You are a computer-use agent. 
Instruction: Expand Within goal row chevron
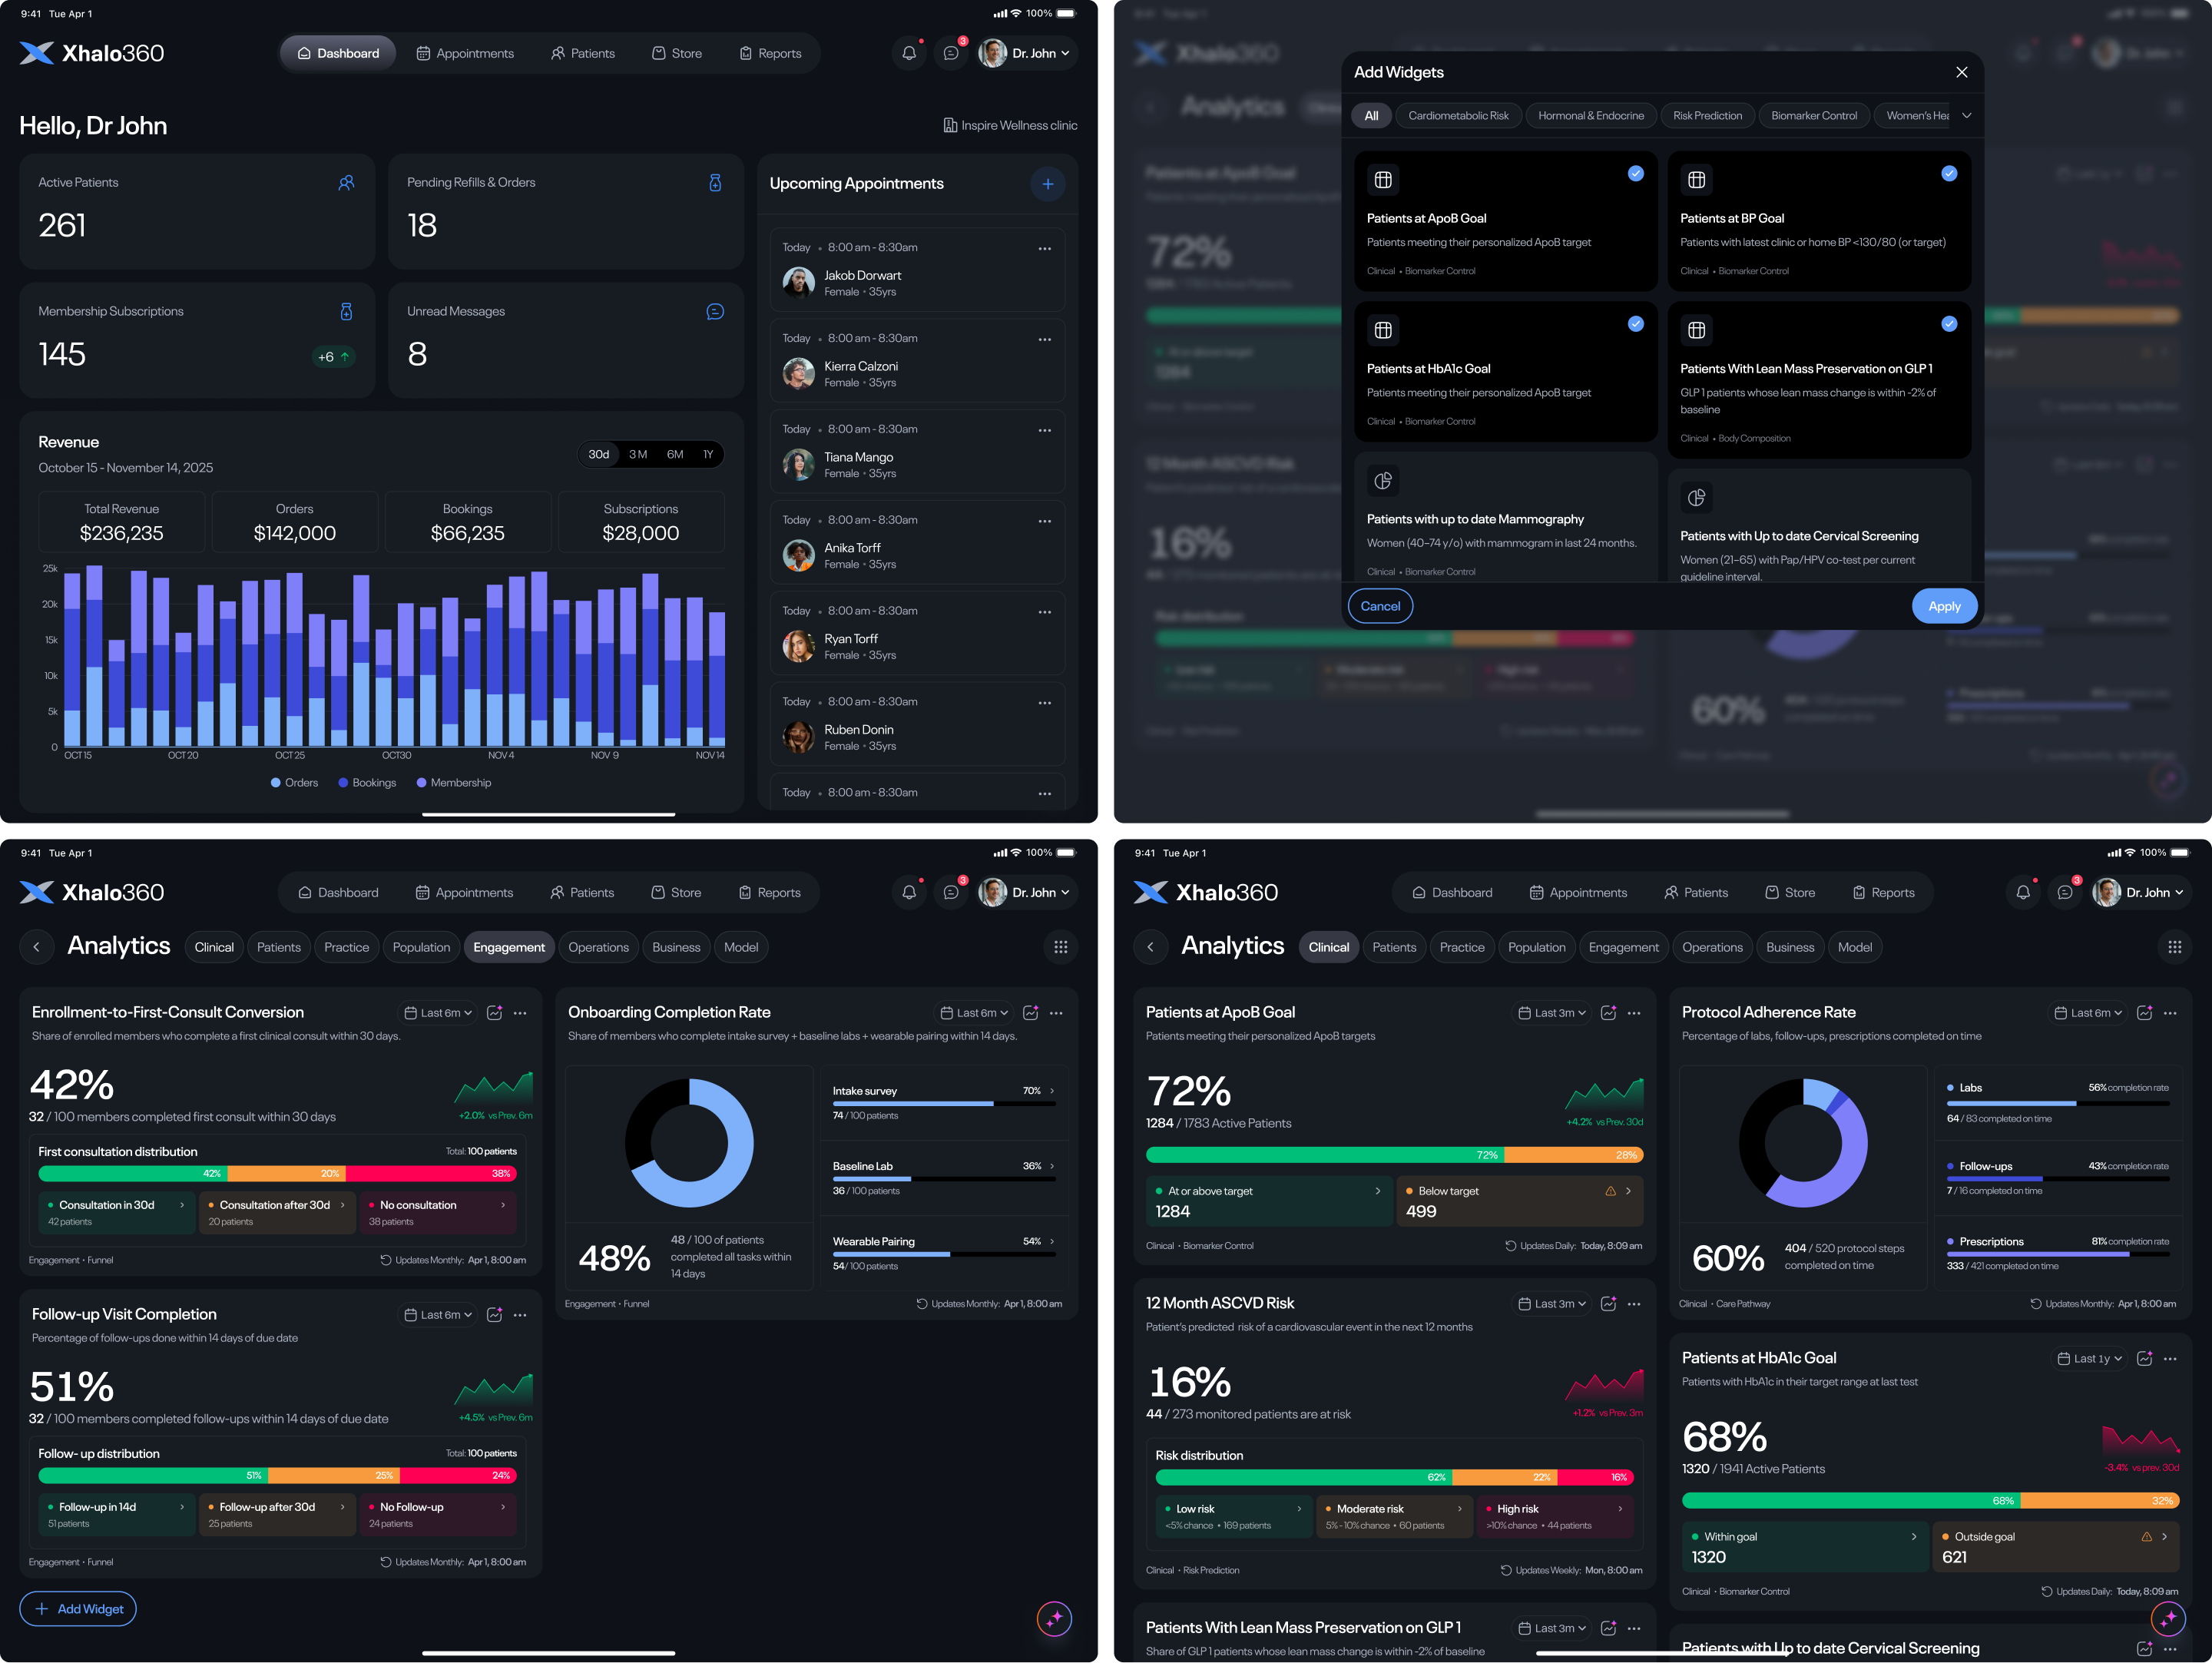(x=1913, y=1537)
